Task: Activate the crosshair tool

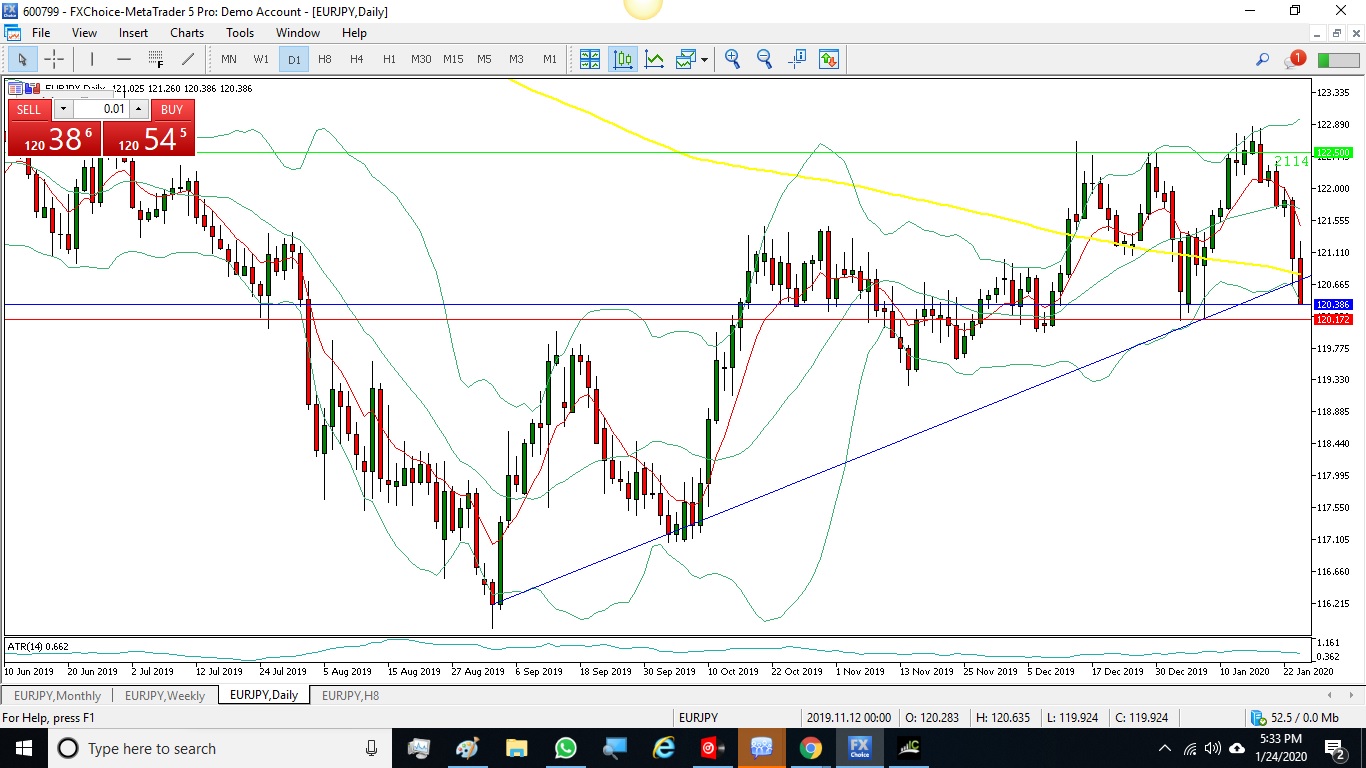Action: coord(54,59)
